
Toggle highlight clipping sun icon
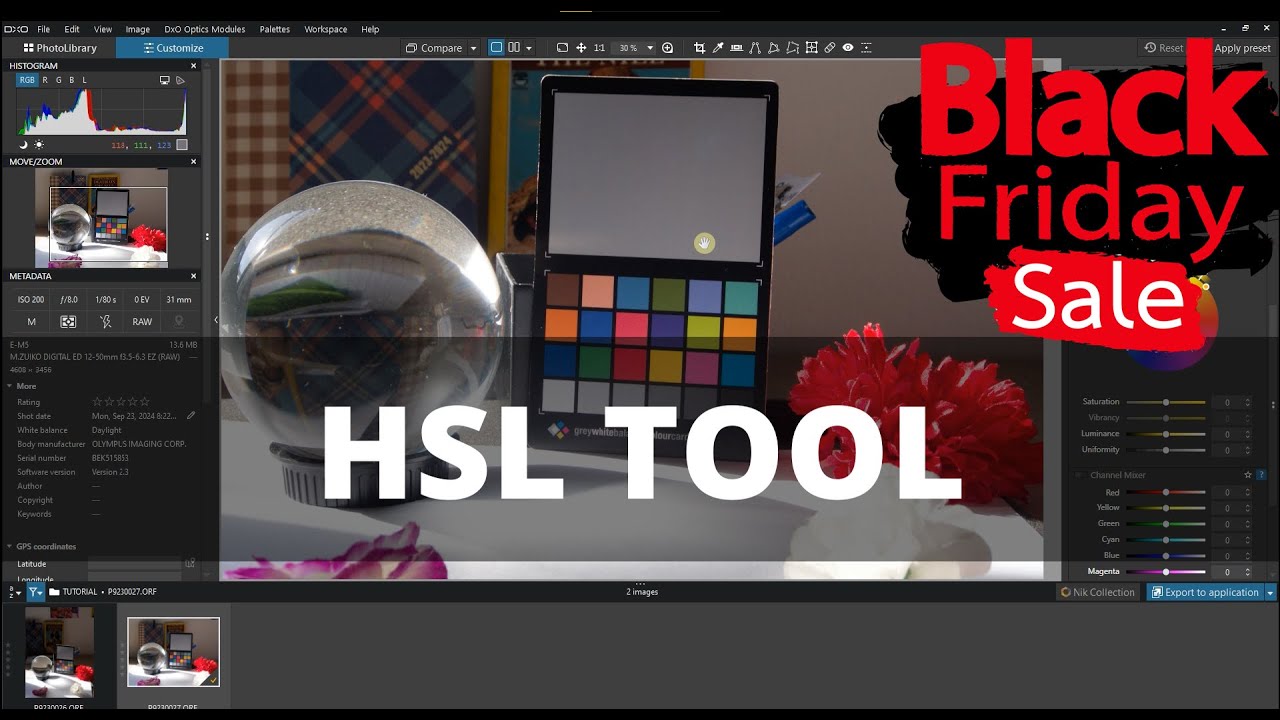click(39, 145)
